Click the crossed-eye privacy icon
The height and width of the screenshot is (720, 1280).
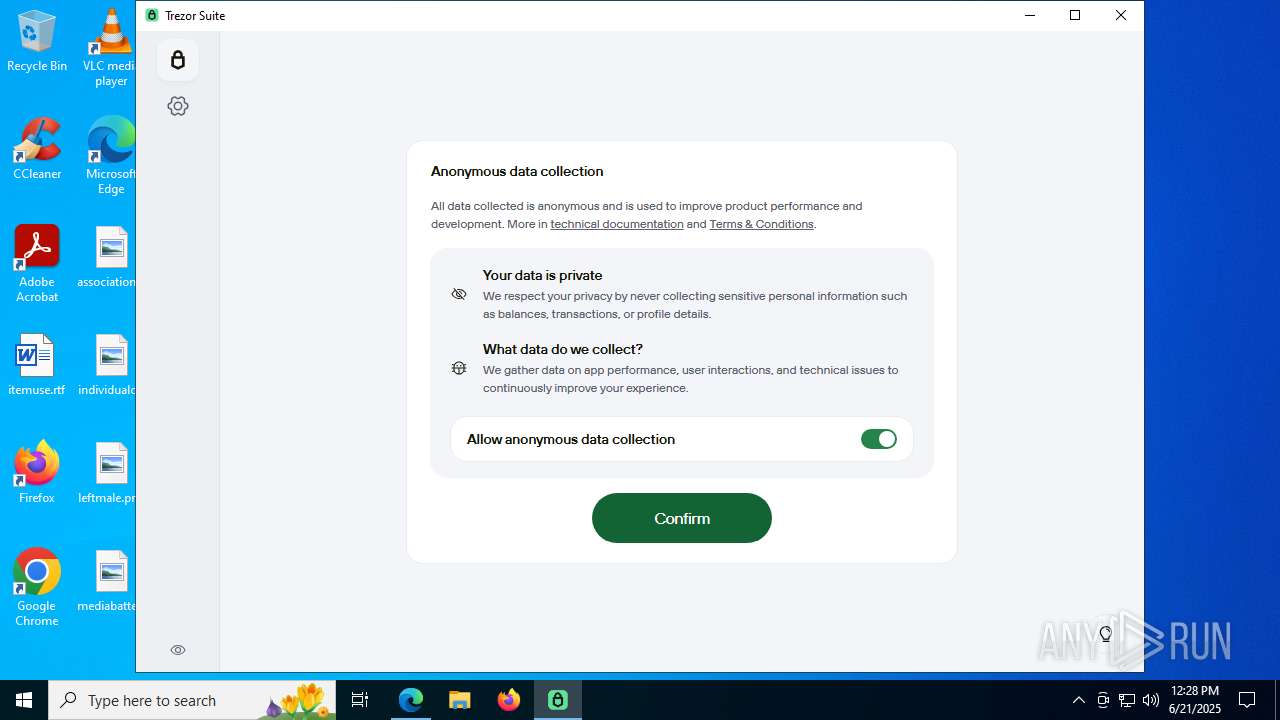point(459,294)
